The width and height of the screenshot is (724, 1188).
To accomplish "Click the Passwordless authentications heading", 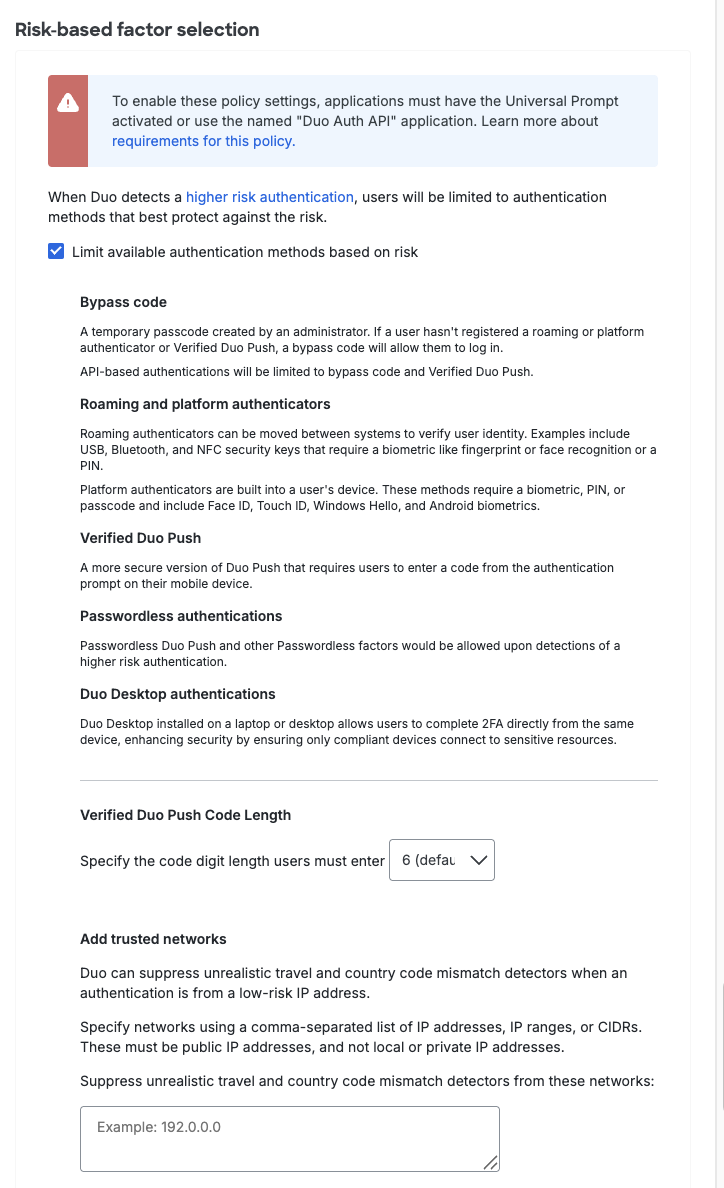I will (180, 616).
